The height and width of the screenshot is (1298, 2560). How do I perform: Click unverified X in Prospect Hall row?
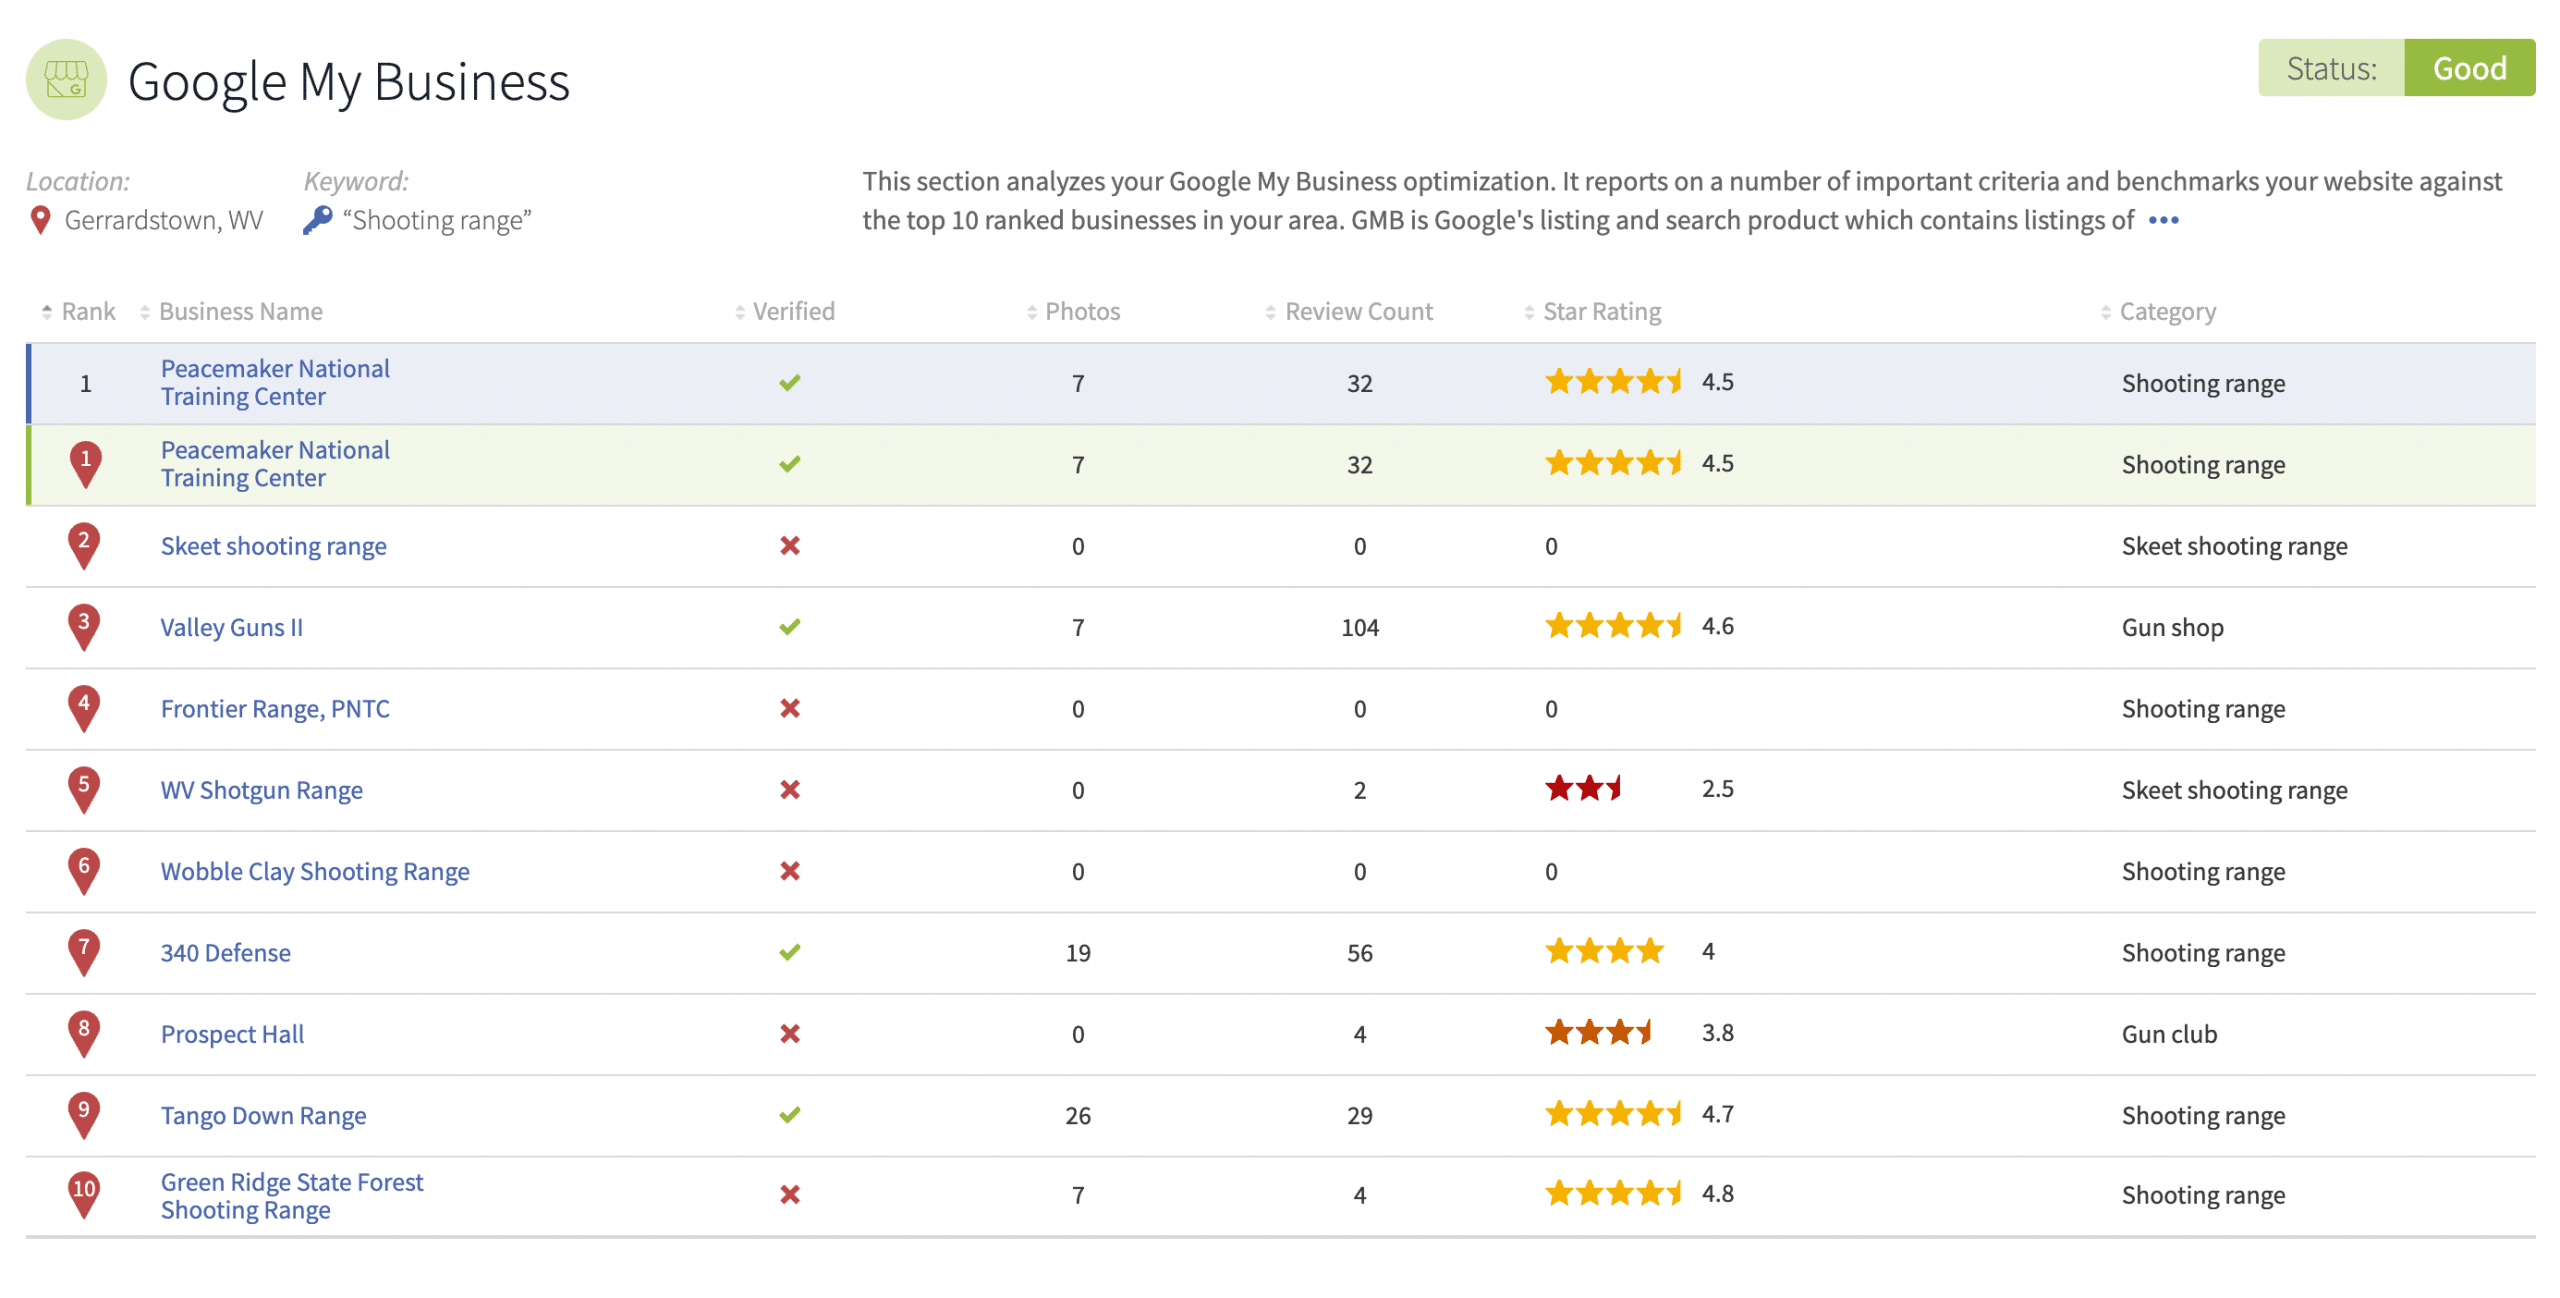point(790,1034)
